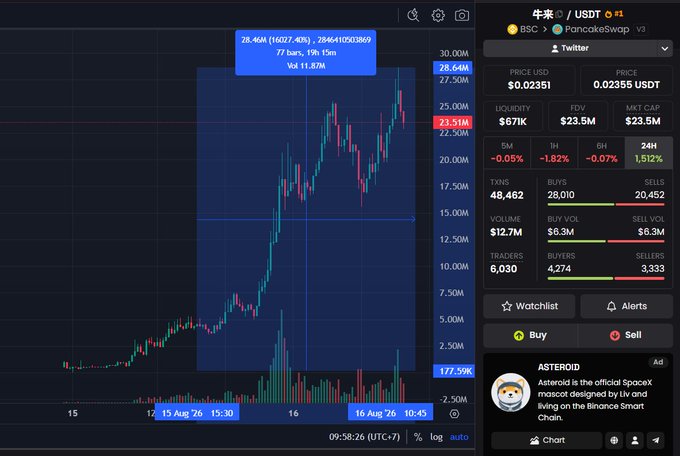
Task: Click the TRADERS value 6,030
Action: (x=503, y=269)
